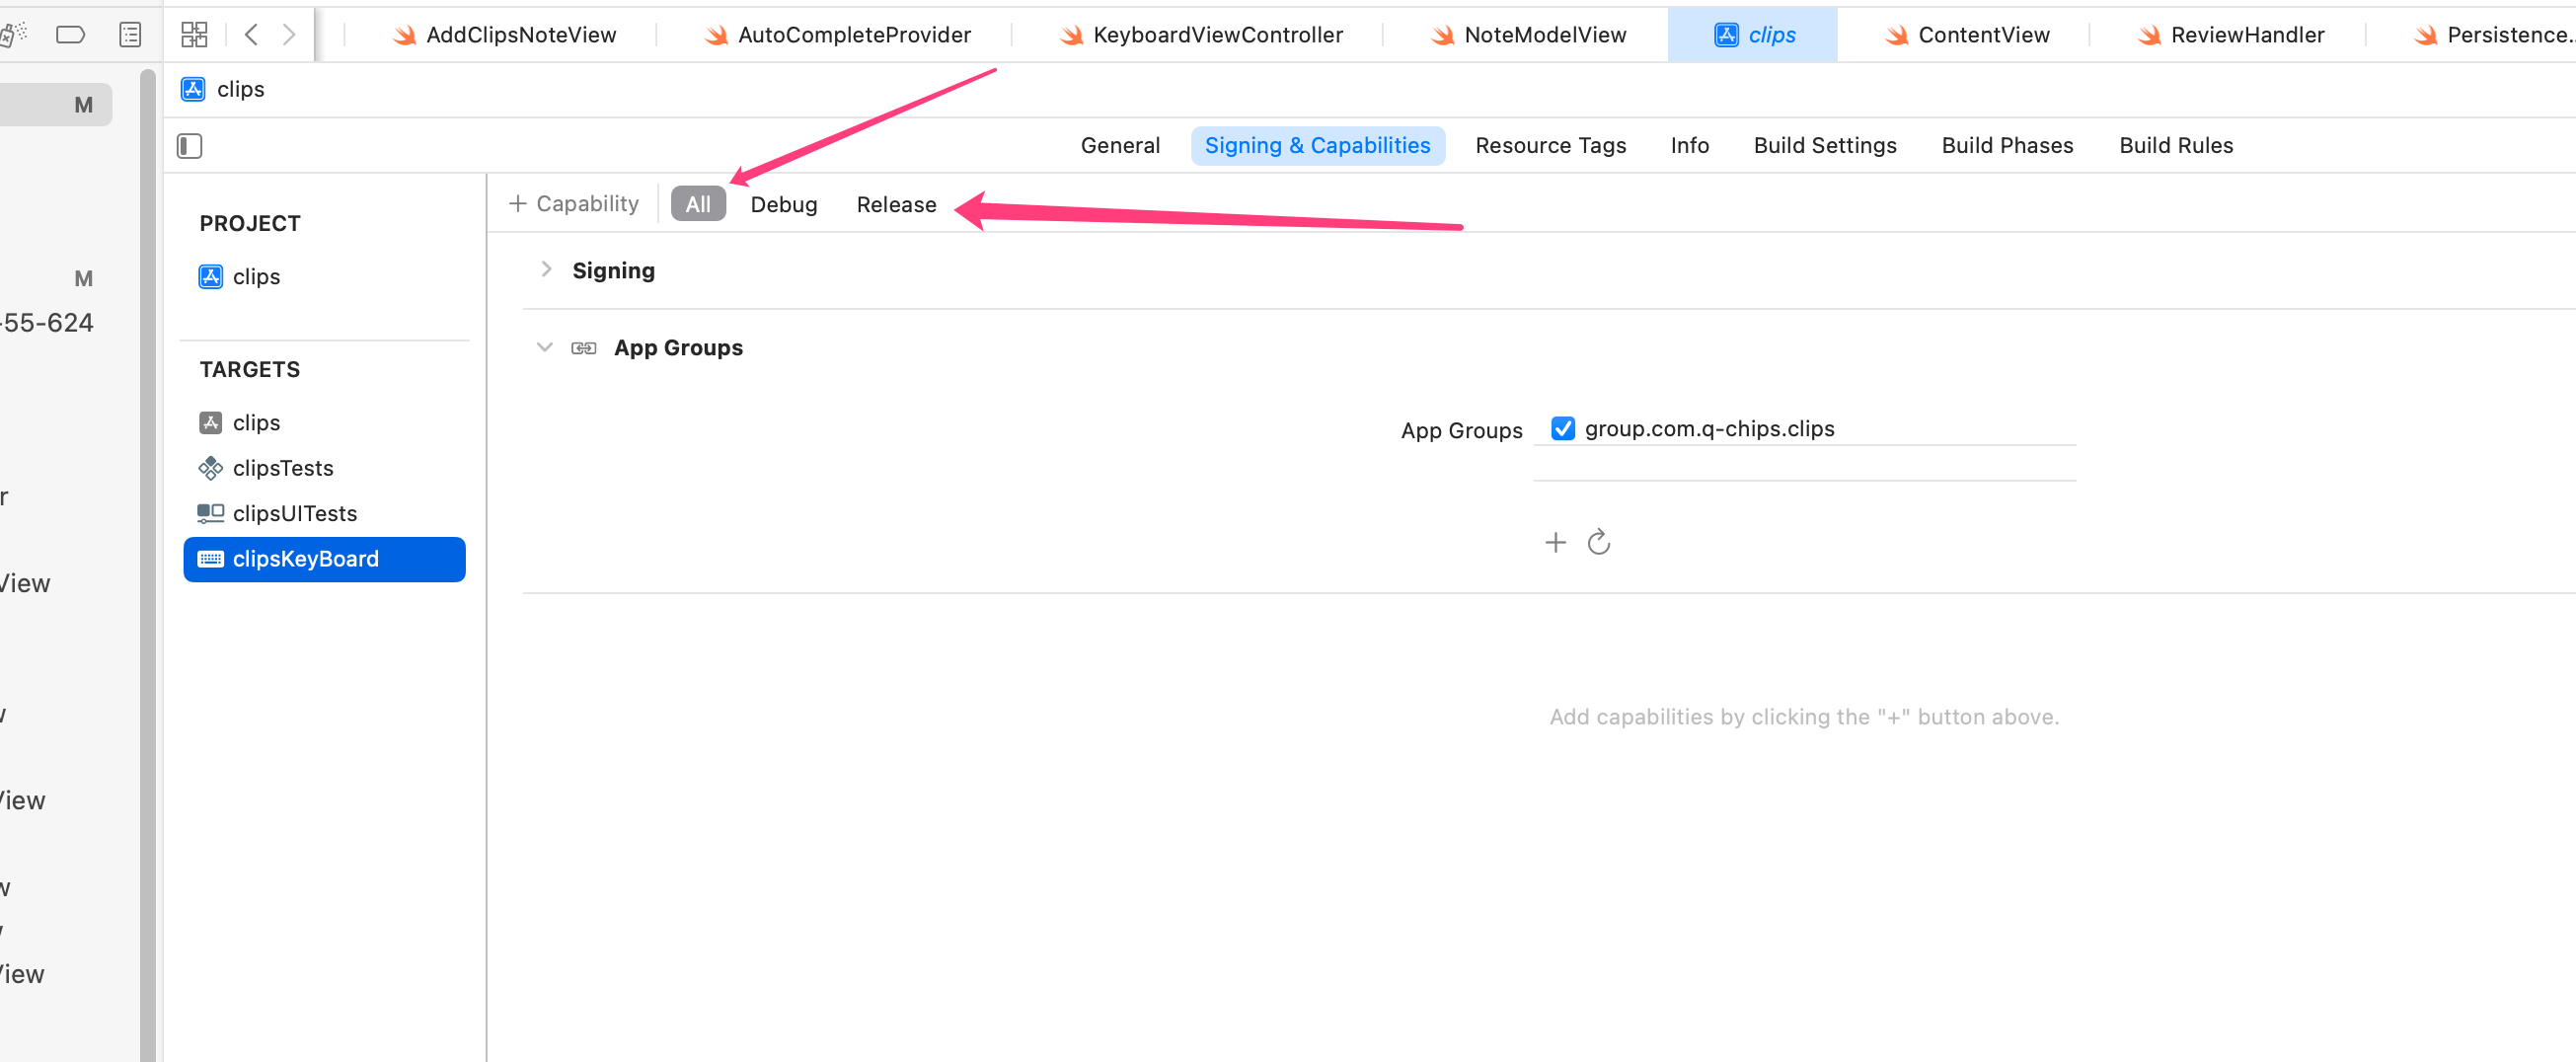
Task: Click the back navigation arrow
Action: point(251,34)
